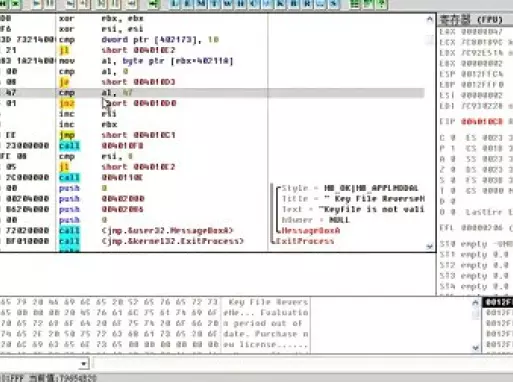Open Call stack with K button

coord(280,4)
